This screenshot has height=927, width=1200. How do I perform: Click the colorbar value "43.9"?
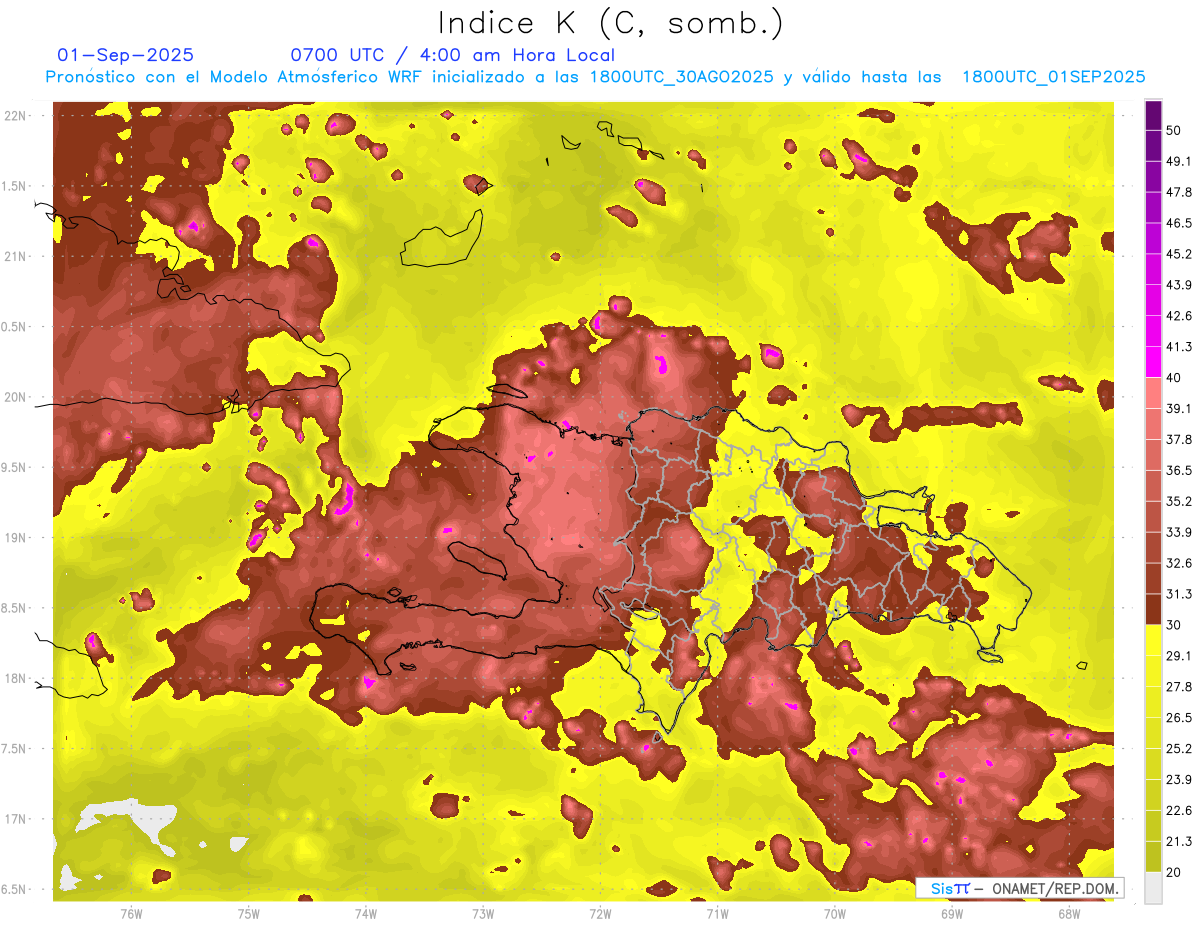click(x=1178, y=285)
